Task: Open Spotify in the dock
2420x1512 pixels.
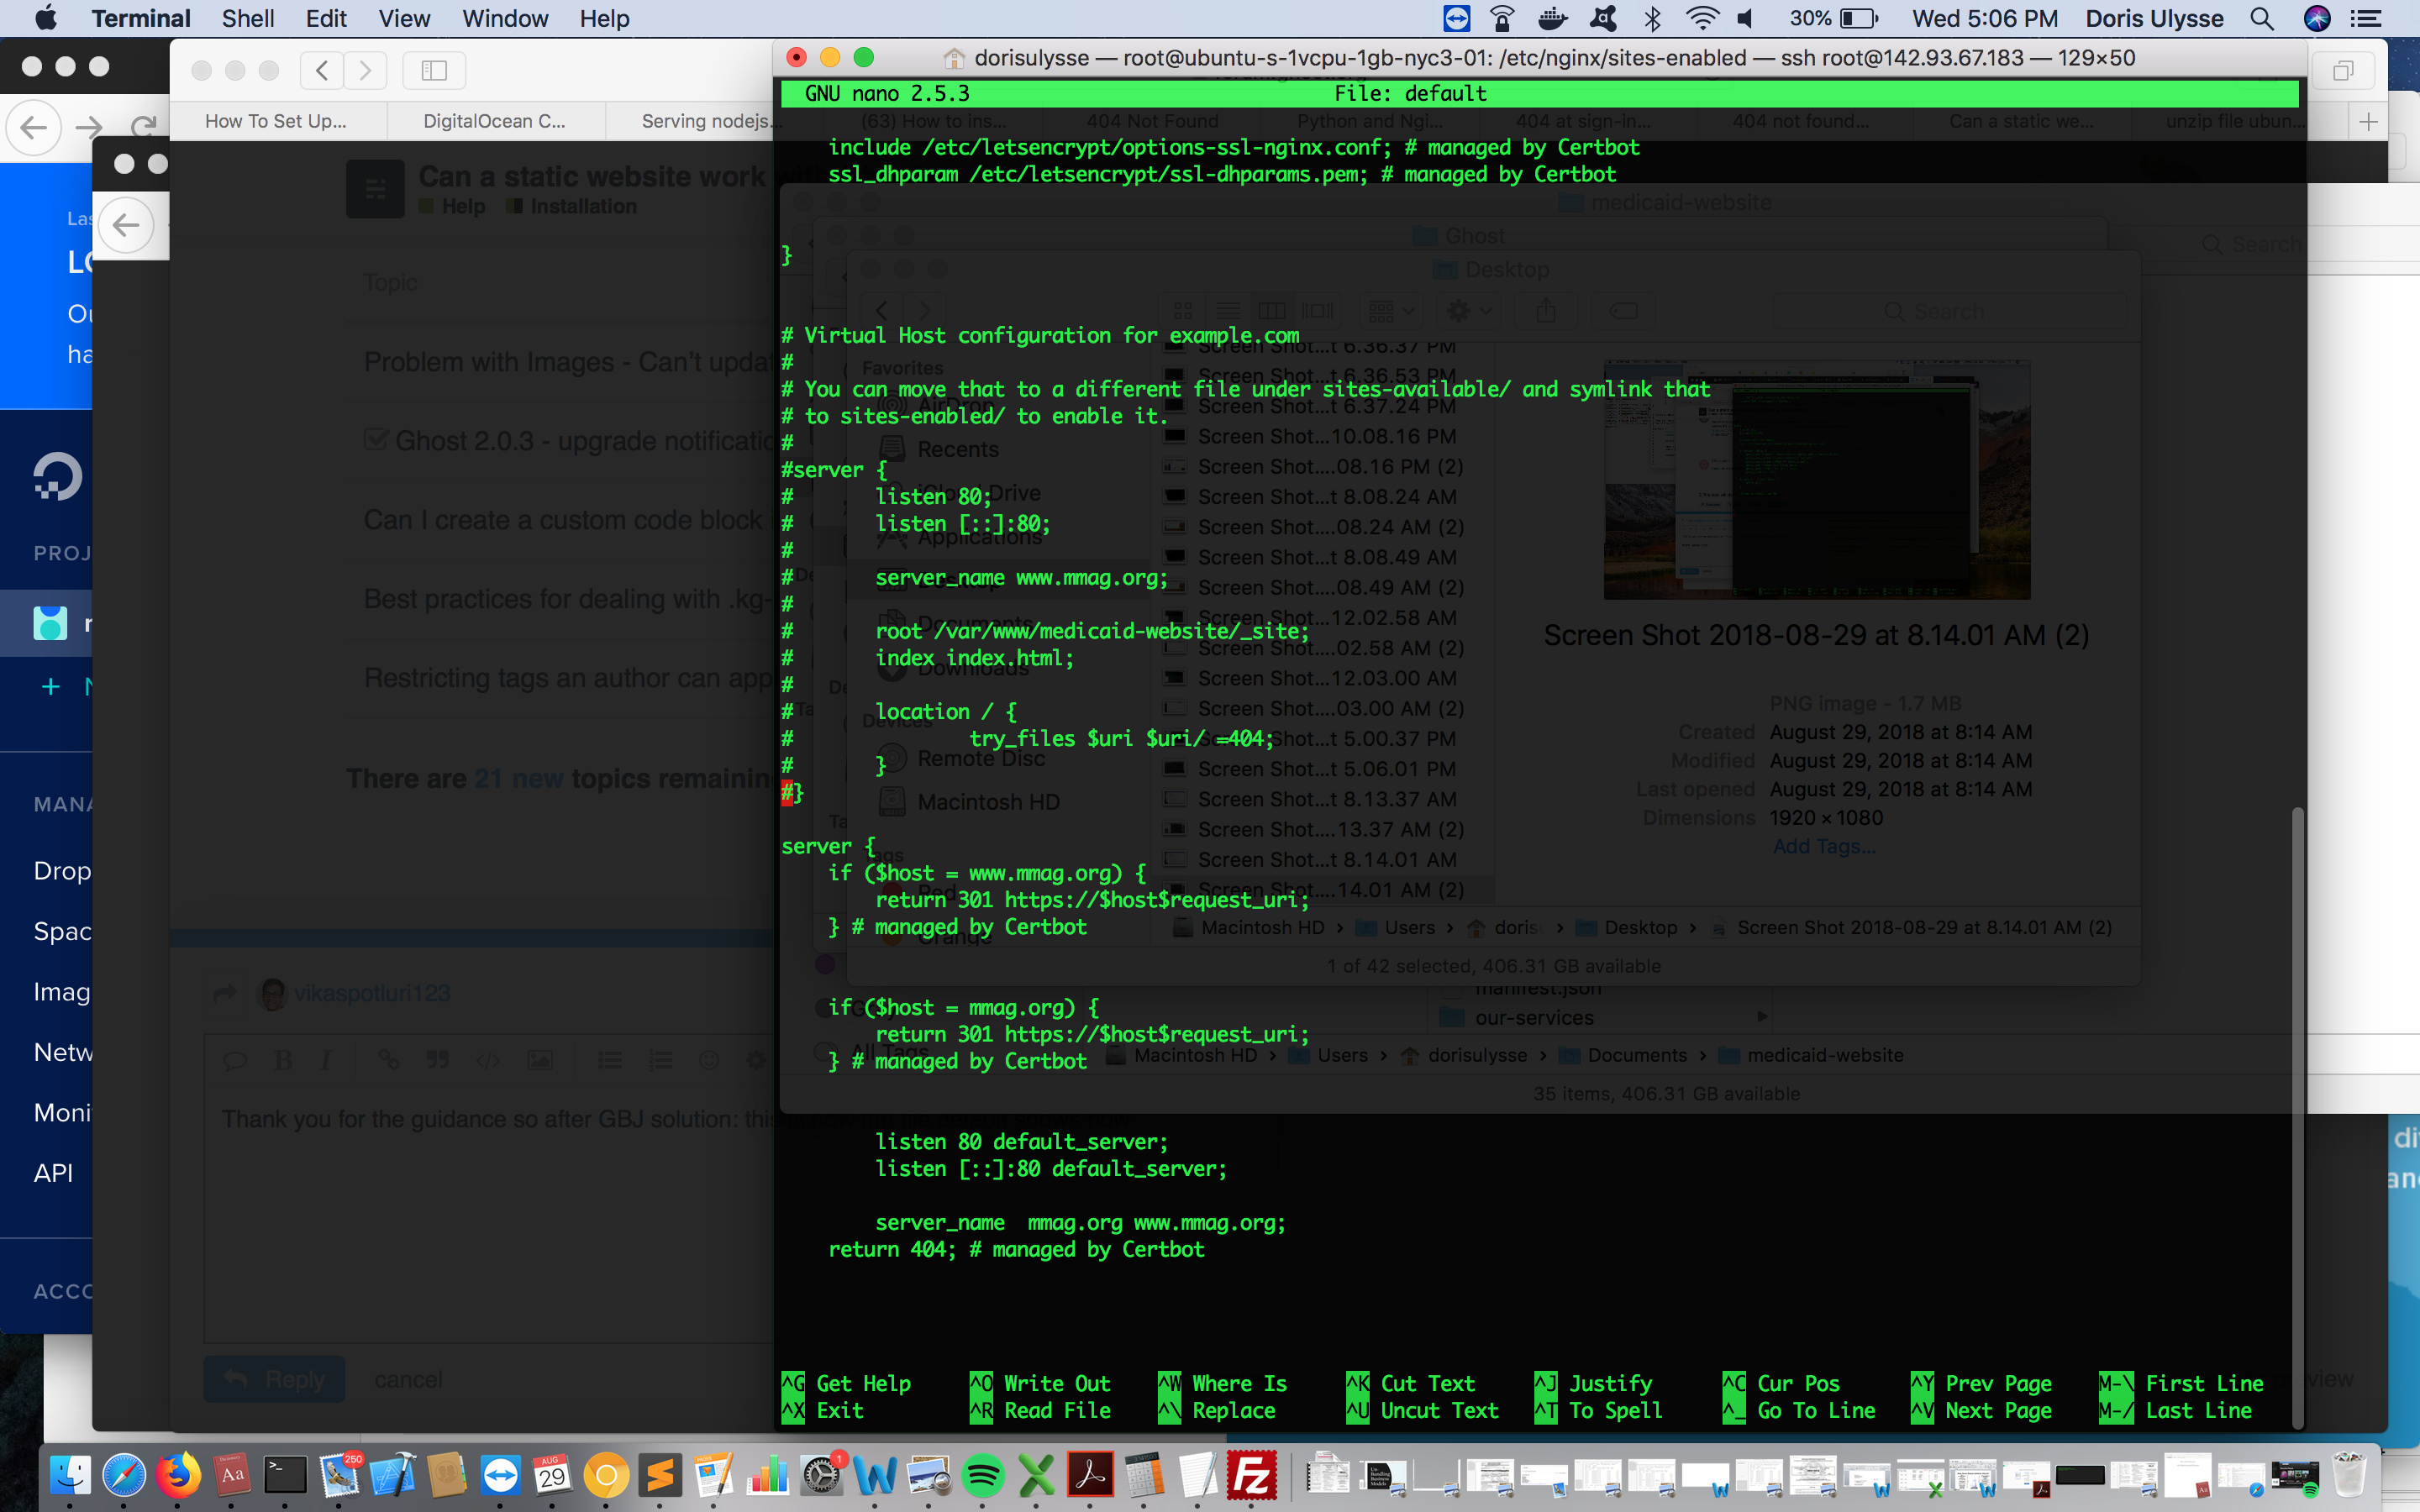Action: tap(983, 1475)
